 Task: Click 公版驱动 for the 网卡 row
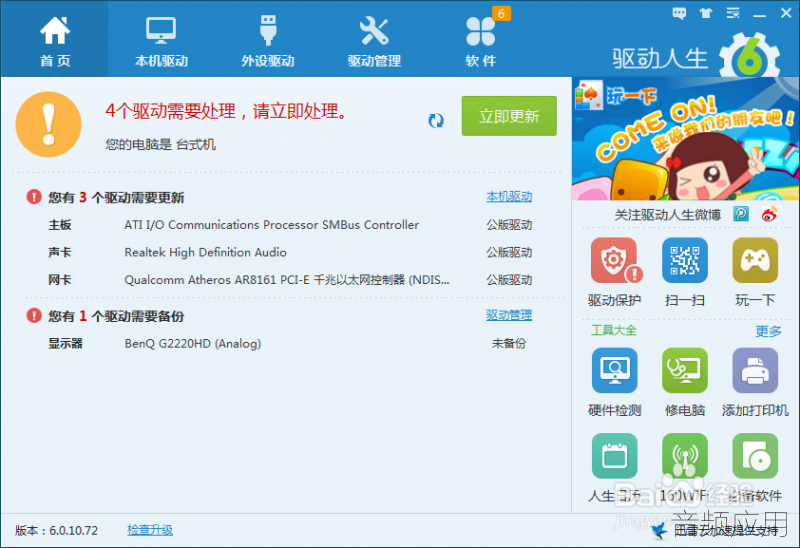(x=509, y=280)
